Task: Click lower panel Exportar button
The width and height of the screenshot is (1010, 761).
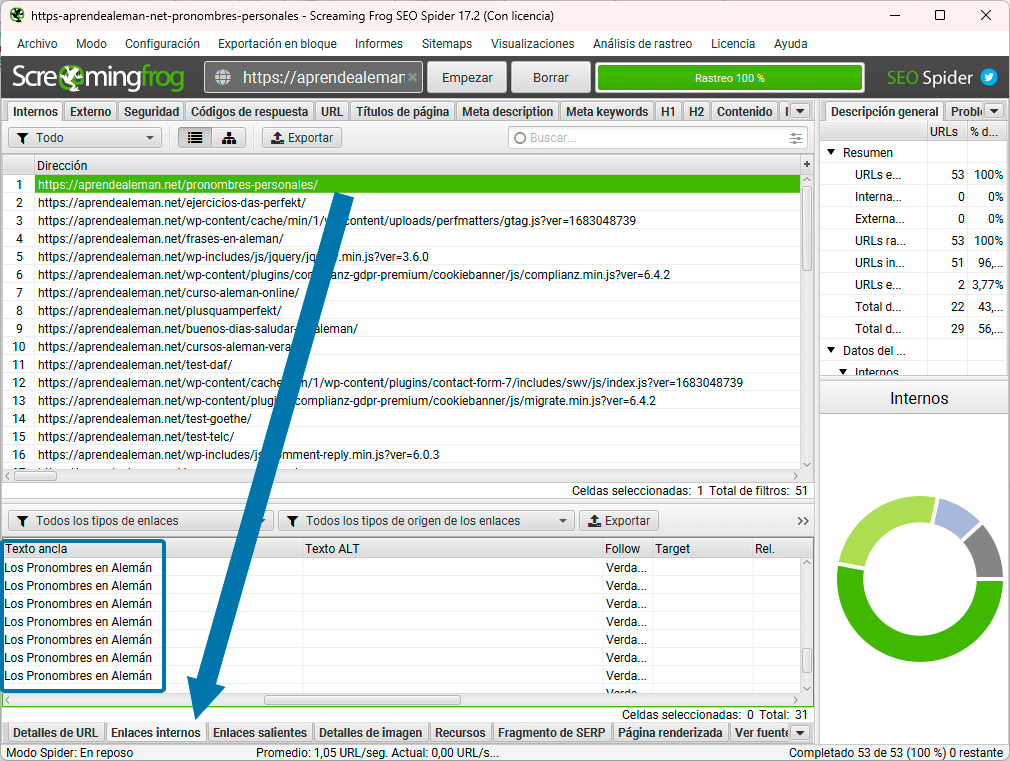Action: 619,521
